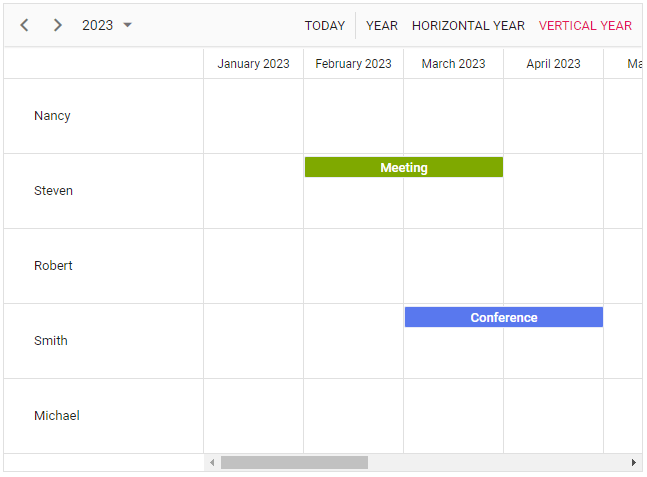Select Robert's March 2023 cell
The width and height of the screenshot is (647, 477).
453,266
